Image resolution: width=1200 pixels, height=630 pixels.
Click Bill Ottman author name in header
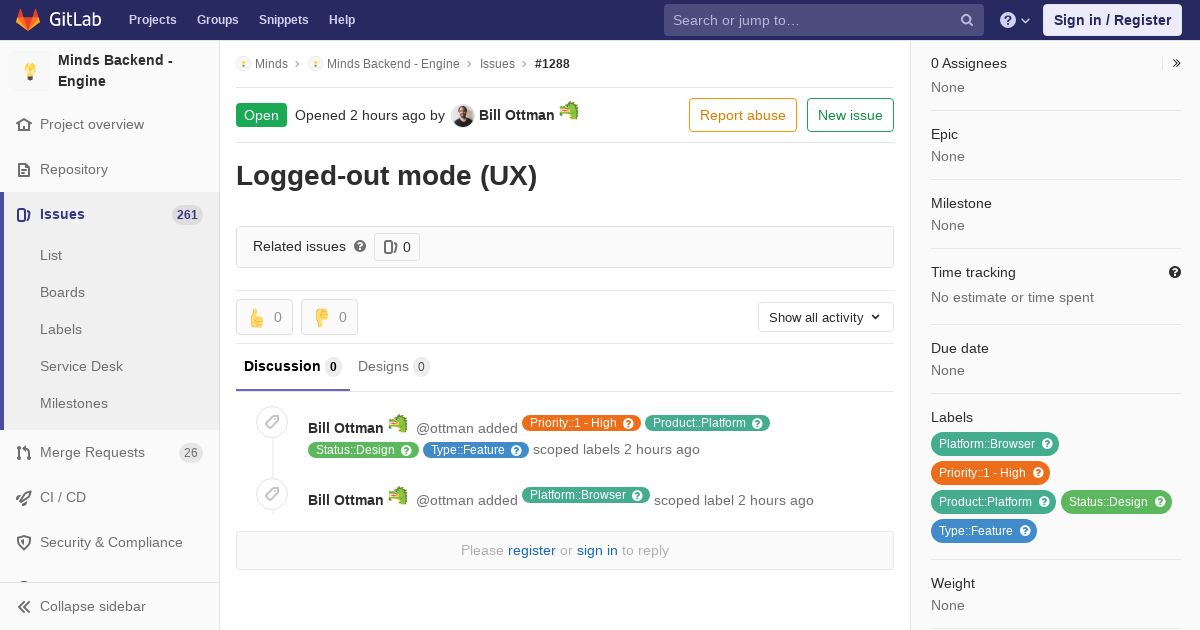pyautogui.click(x=516, y=115)
